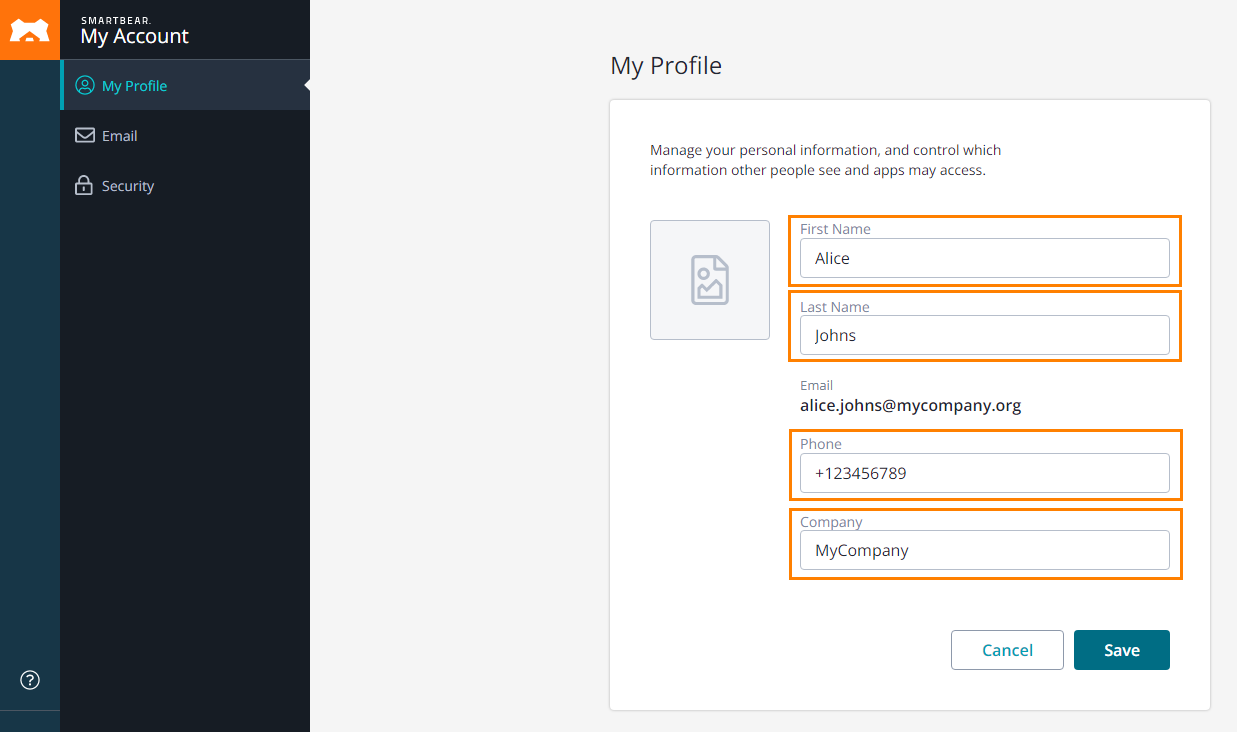Switch to the Email section
The height and width of the screenshot is (732, 1238).
point(117,135)
